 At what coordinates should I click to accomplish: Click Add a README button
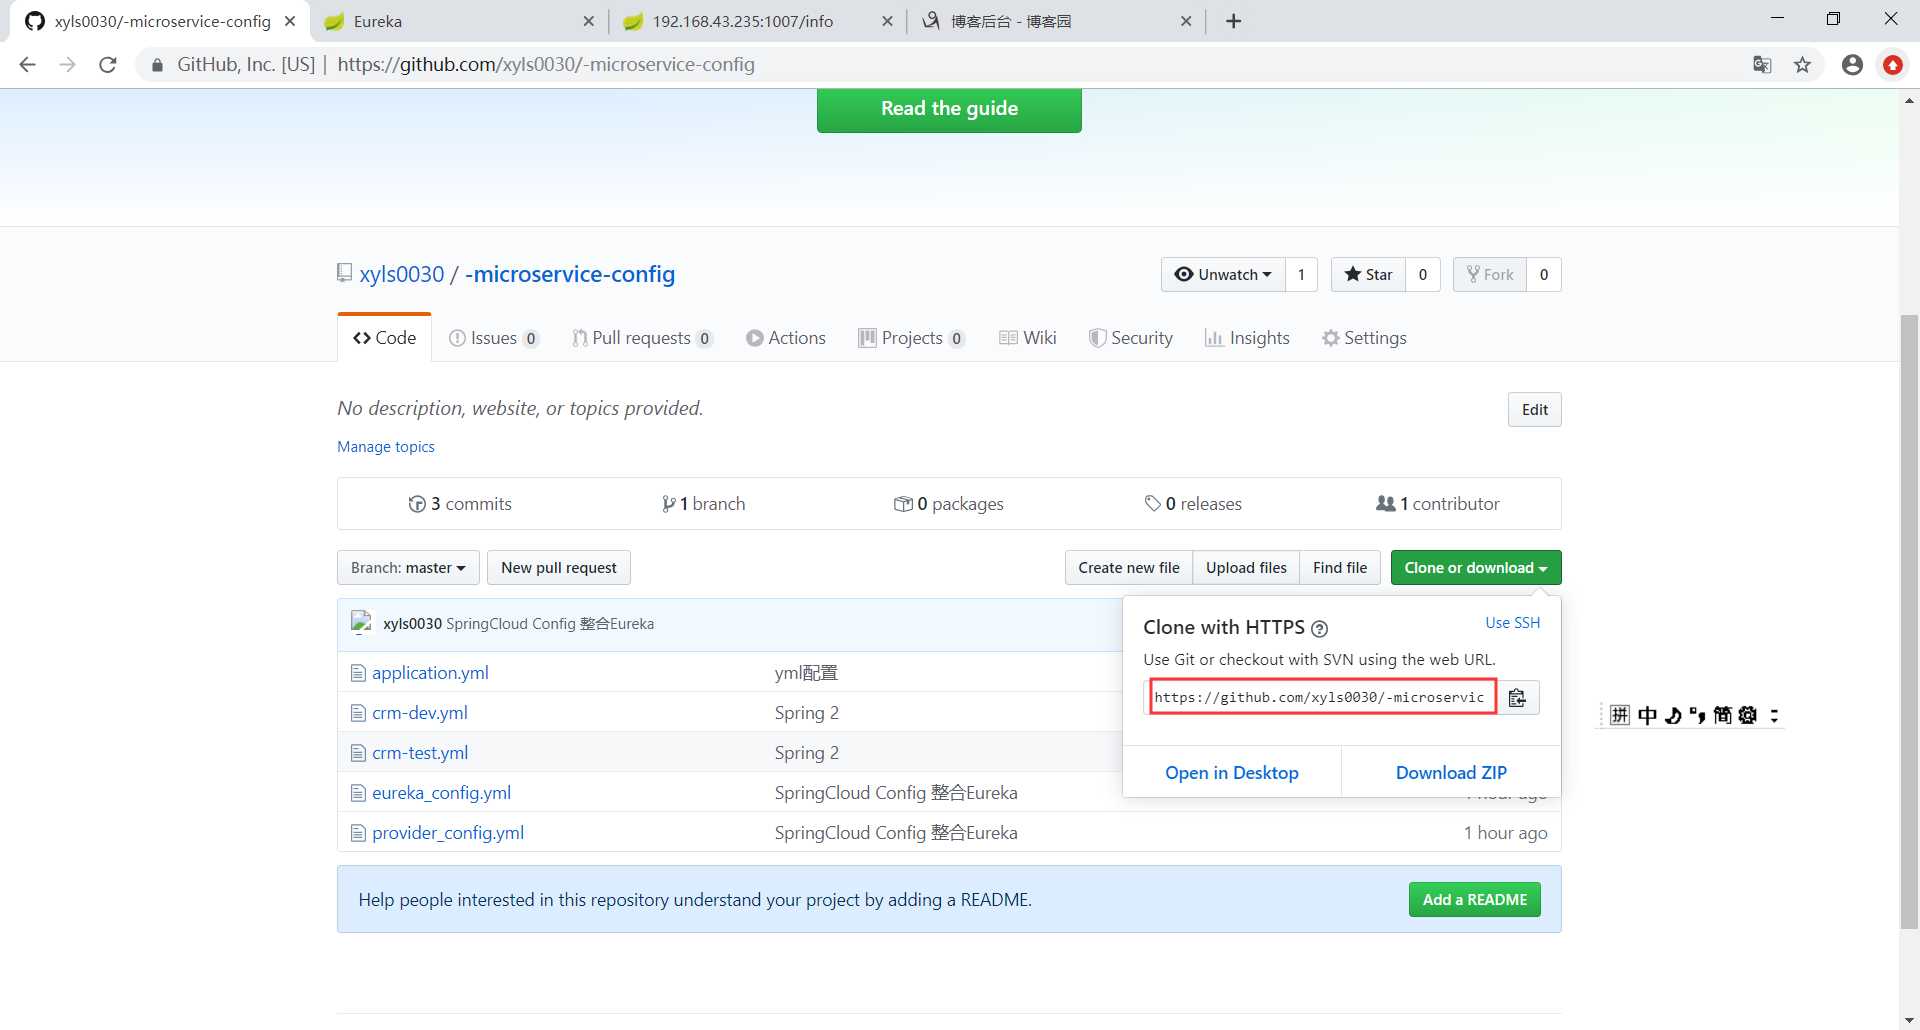point(1475,900)
